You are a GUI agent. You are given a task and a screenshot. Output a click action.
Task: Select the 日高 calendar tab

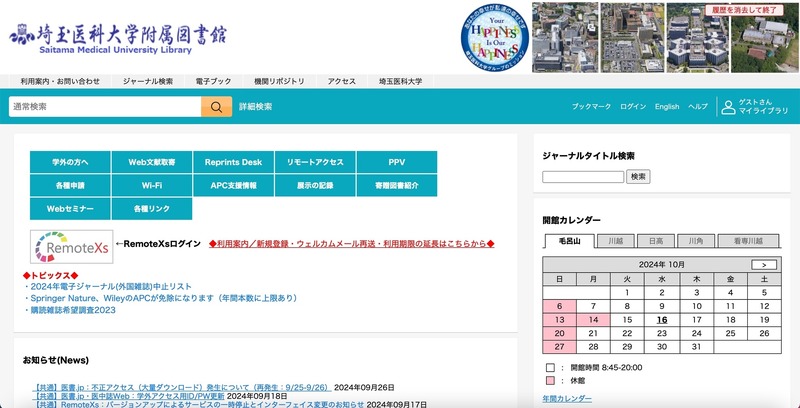(655, 241)
